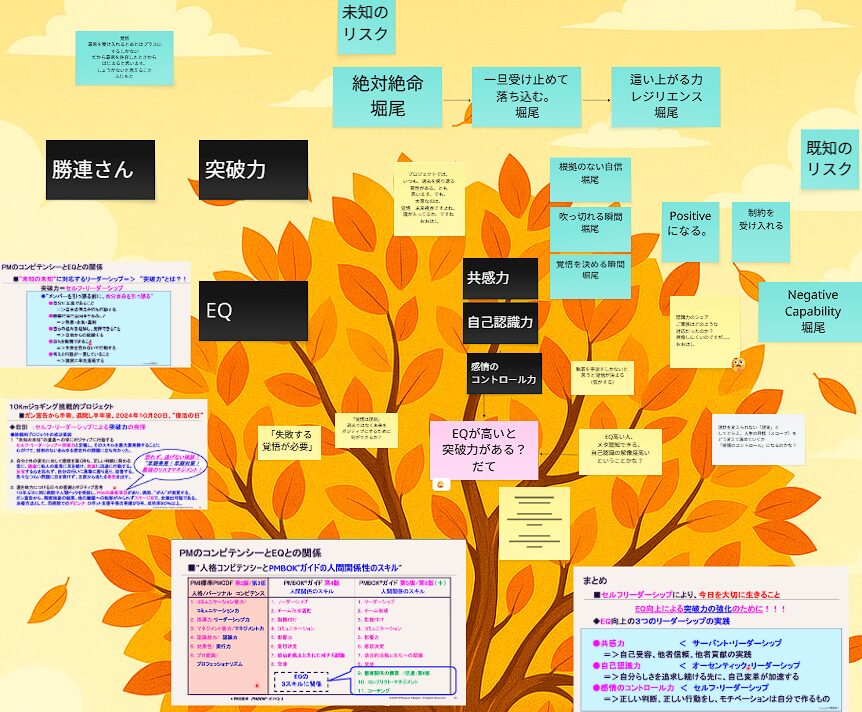862x712 pixels.
Task: Select the Negative Capability sticky note
Action: (x=811, y=311)
